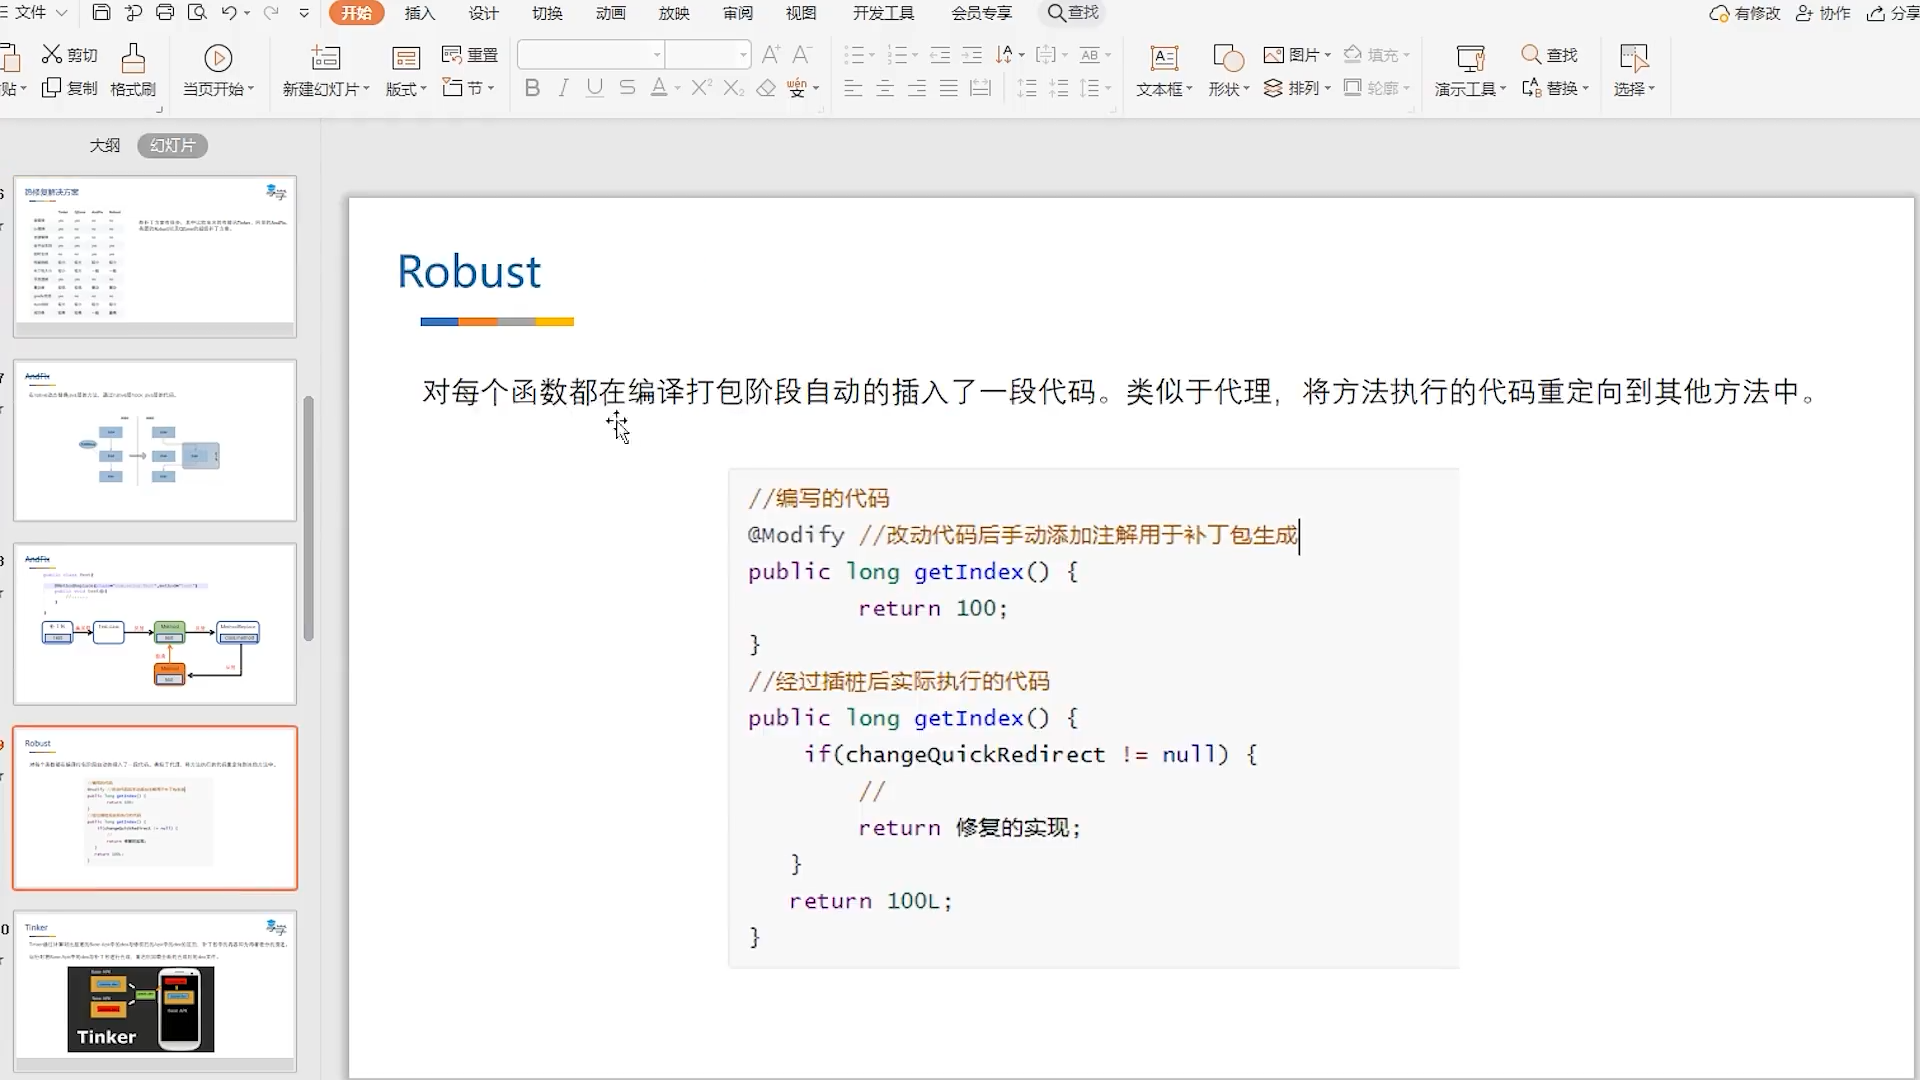This screenshot has width=1920, height=1080.
Task: Open the font name dropdown
Action: 657,55
